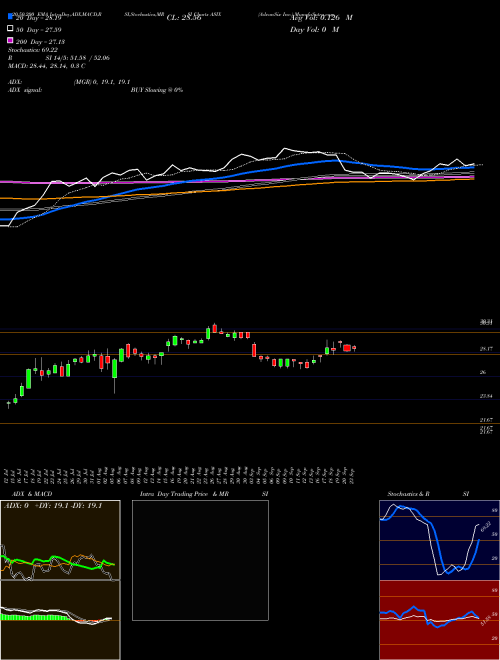Click the red RSI chart panel
The height and width of the screenshot is (660, 500).
tap(439, 620)
